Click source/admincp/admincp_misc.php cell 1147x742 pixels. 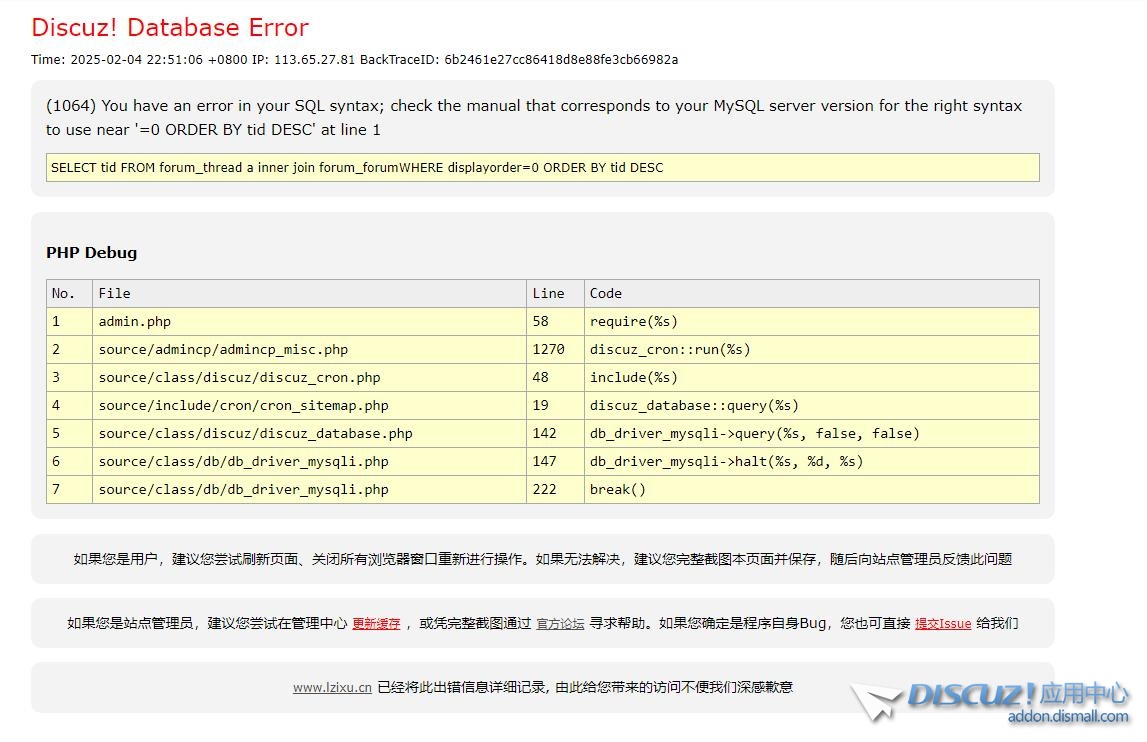(x=309, y=349)
